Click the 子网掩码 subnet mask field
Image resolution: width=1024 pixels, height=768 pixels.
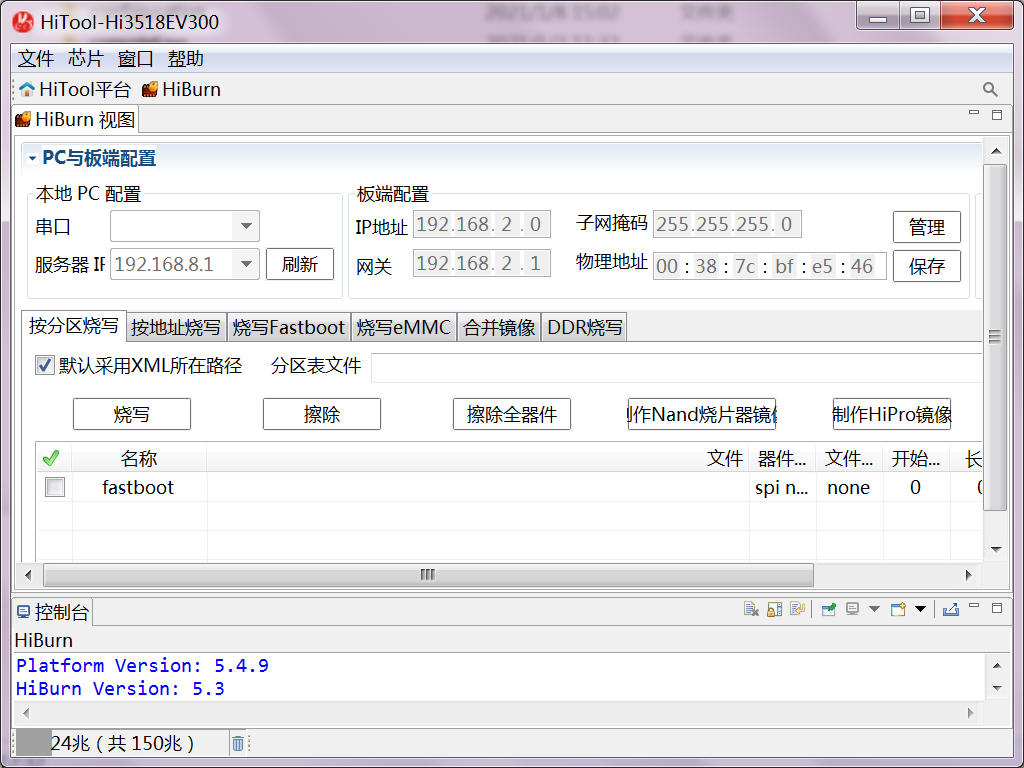click(727, 224)
